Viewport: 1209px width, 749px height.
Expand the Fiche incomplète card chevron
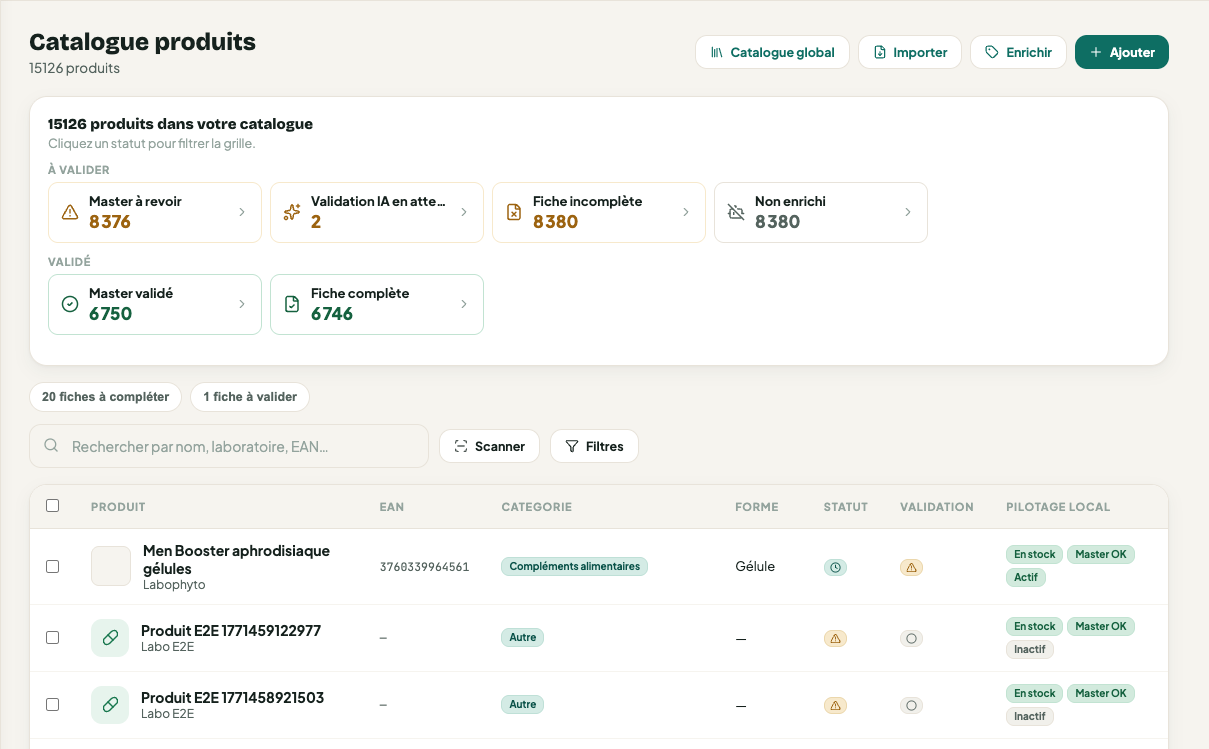coord(686,212)
